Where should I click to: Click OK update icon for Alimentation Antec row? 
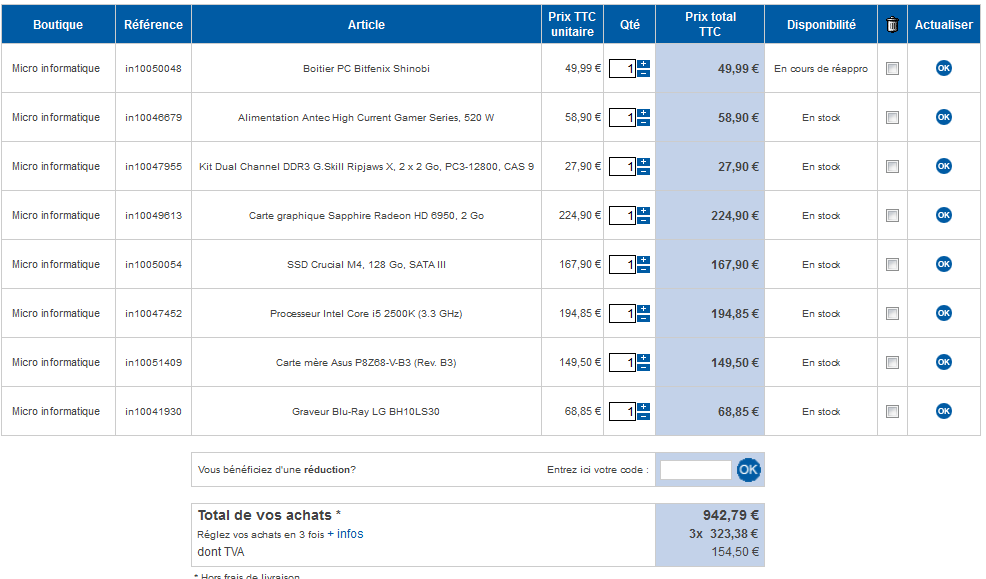(x=943, y=117)
